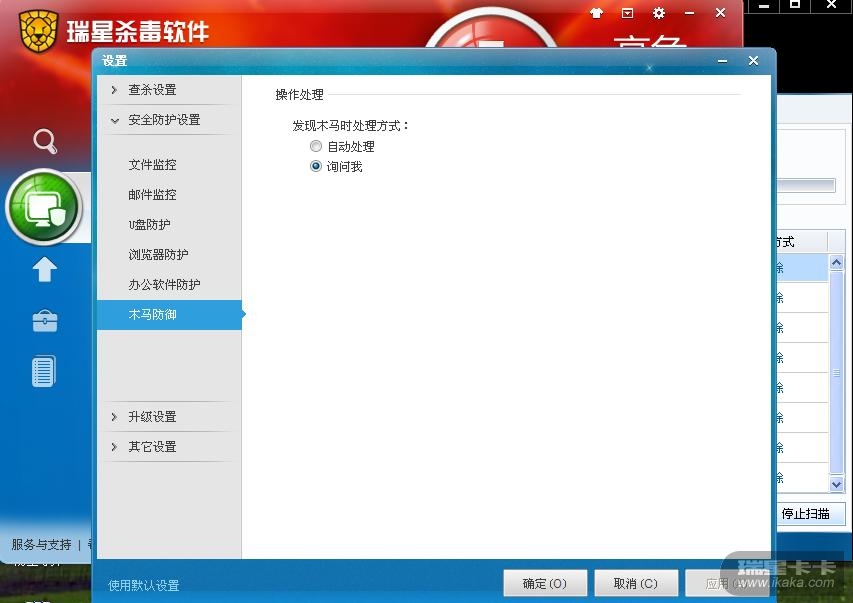The width and height of the screenshot is (853, 603).
Task: Open the dropdown menu icon in main title bar
Action: pyautogui.click(x=627, y=13)
